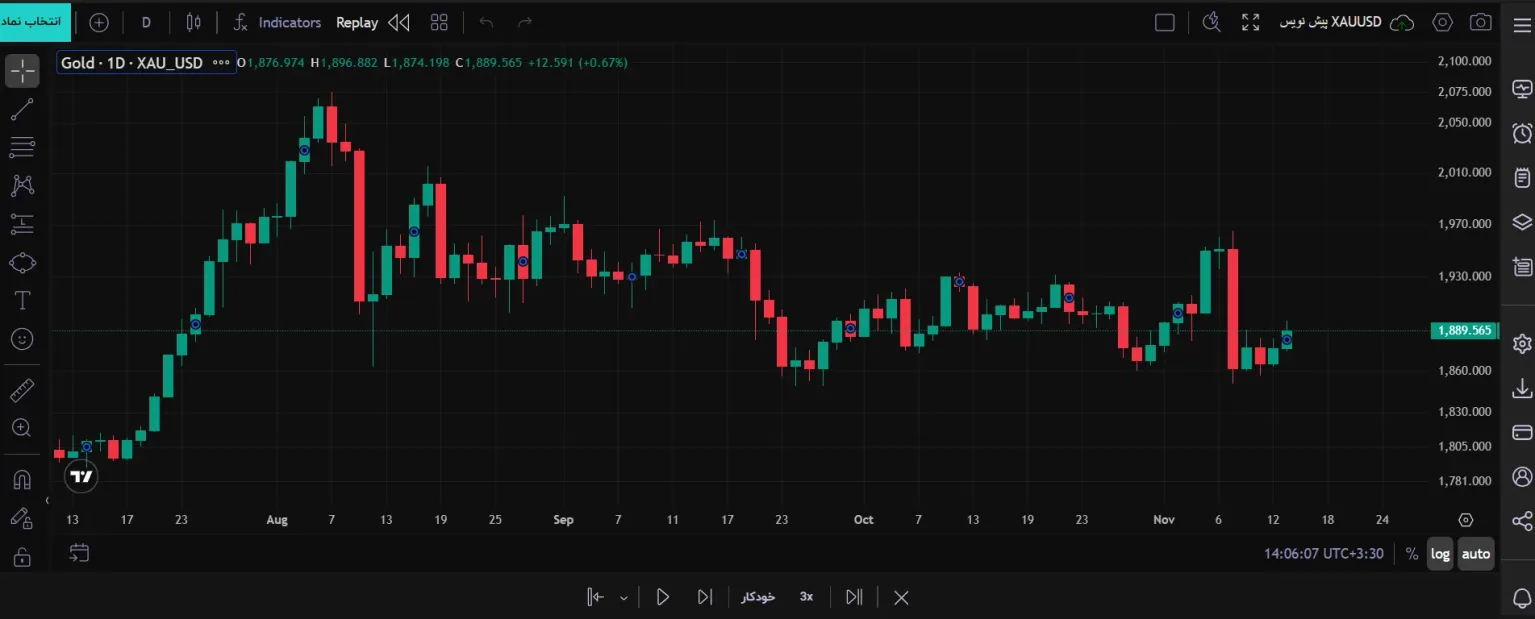Click the cloud save icon beside XAUUSD
This screenshot has width=1535, height=619.
point(1403,22)
